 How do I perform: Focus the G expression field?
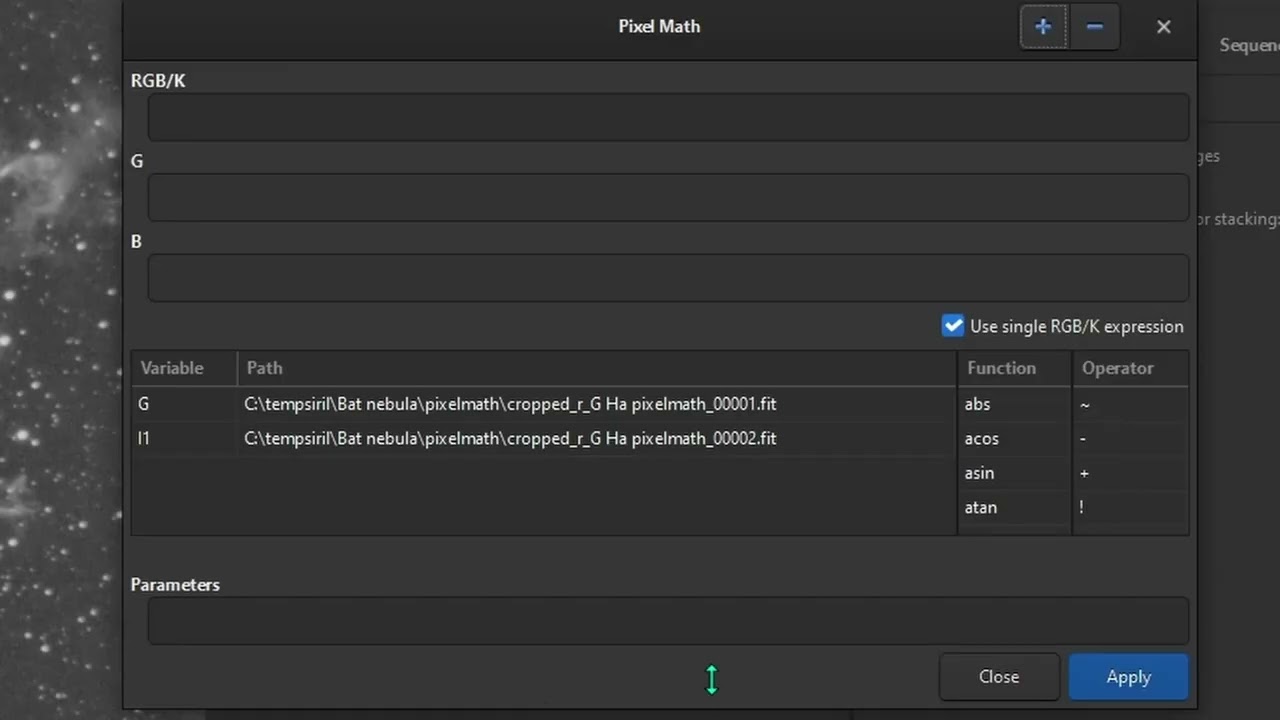click(668, 197)
